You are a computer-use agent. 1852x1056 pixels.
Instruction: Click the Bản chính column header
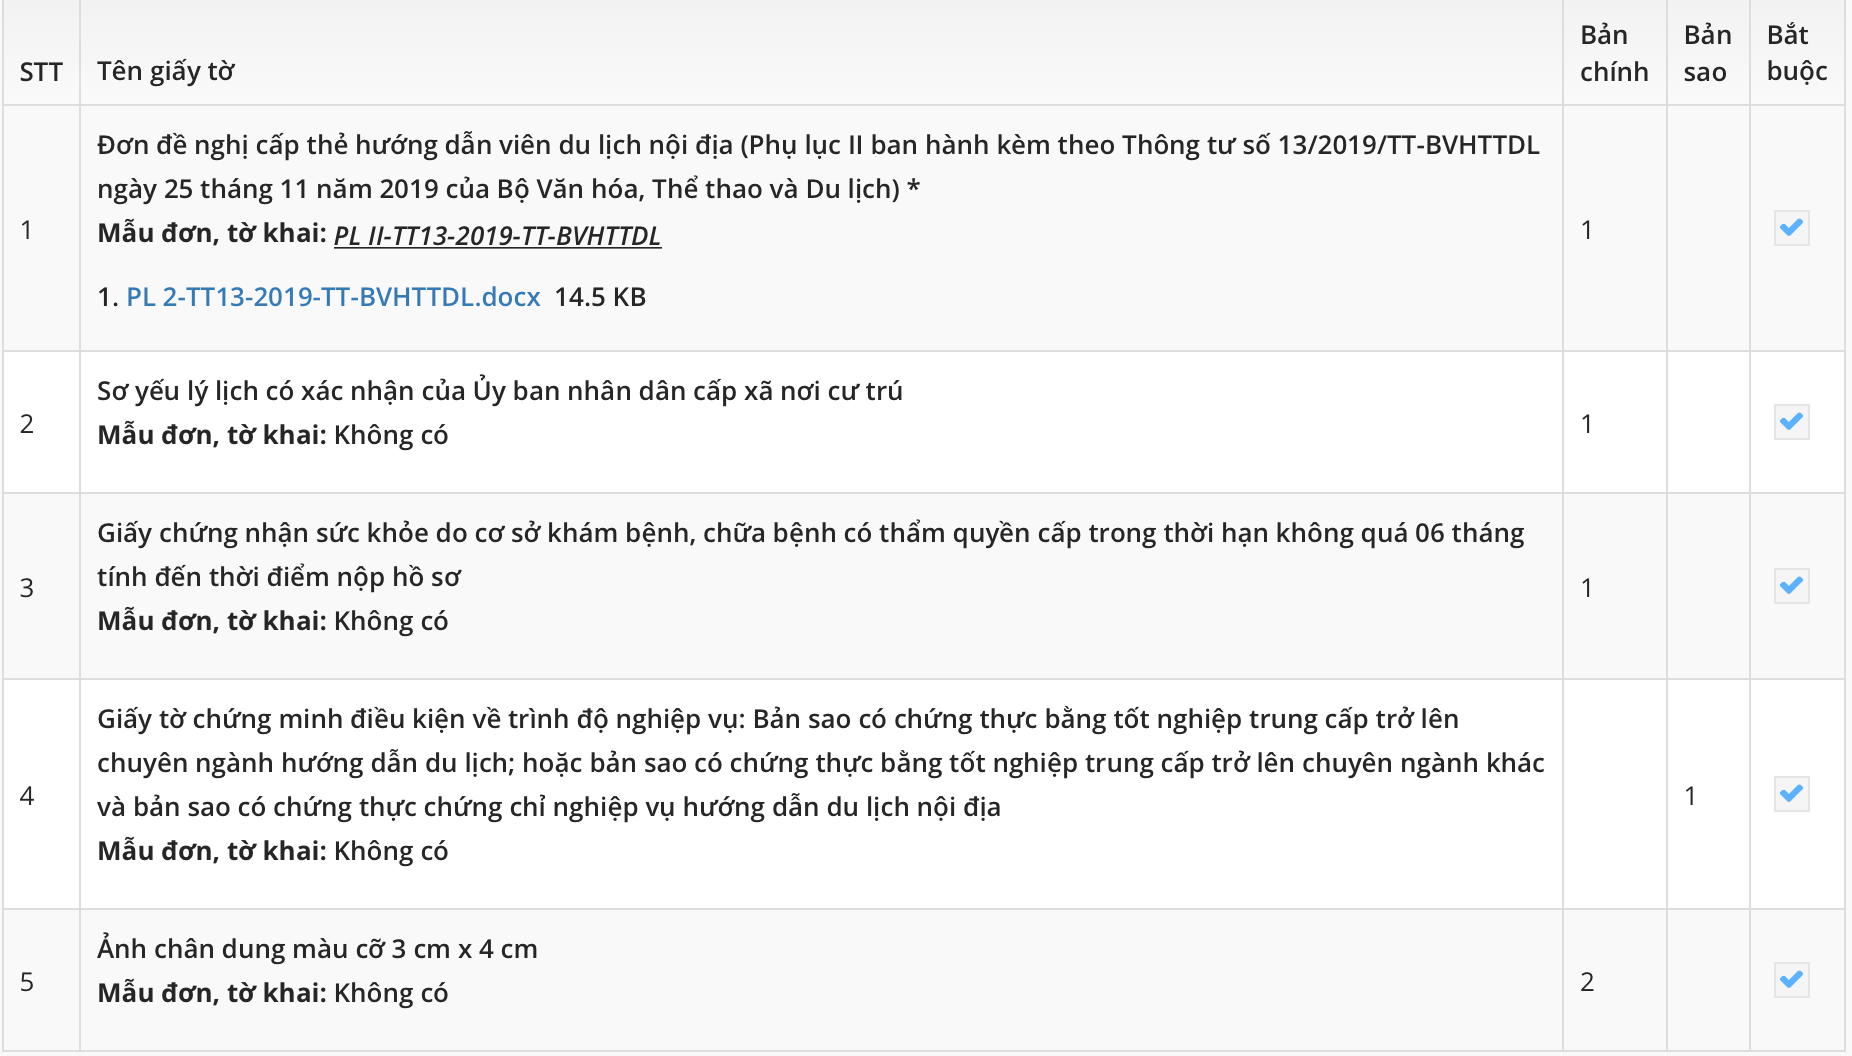[x=1613, y=53]
